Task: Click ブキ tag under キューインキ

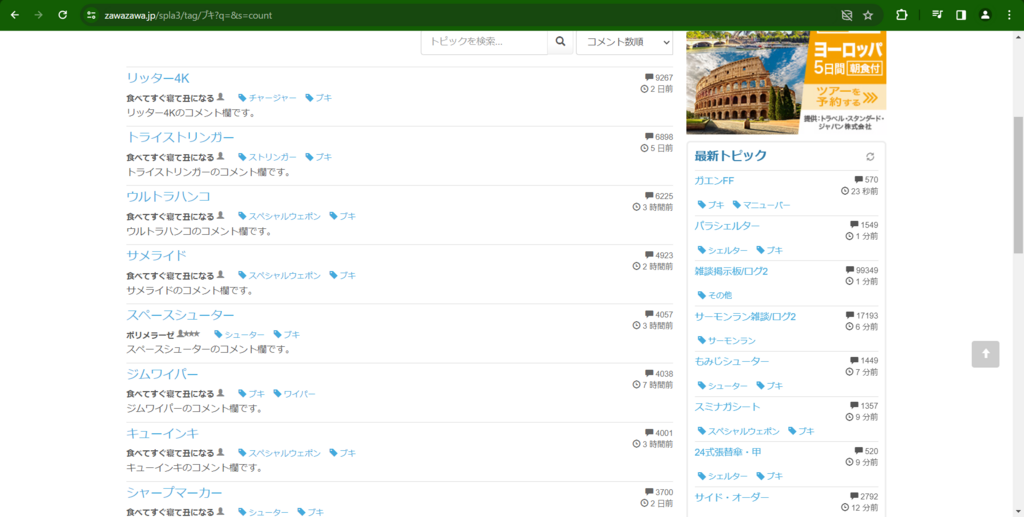Action: tap(343, 453)
